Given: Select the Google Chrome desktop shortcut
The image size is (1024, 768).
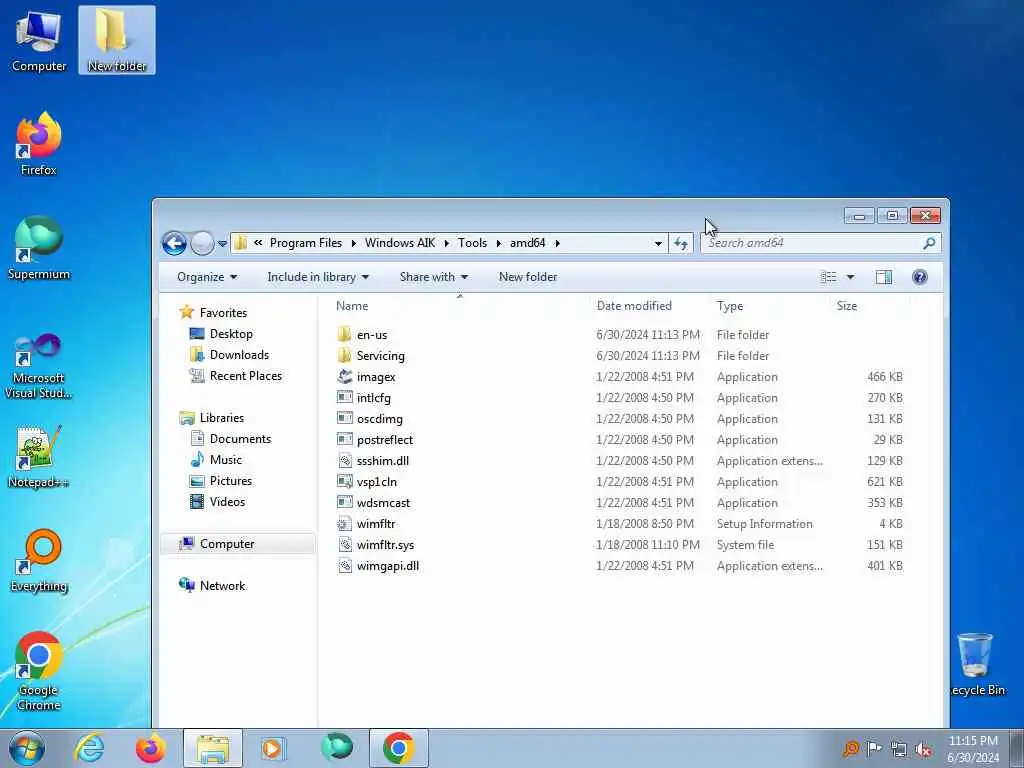Looking at the screenshot, I should [x=39, y=671].
